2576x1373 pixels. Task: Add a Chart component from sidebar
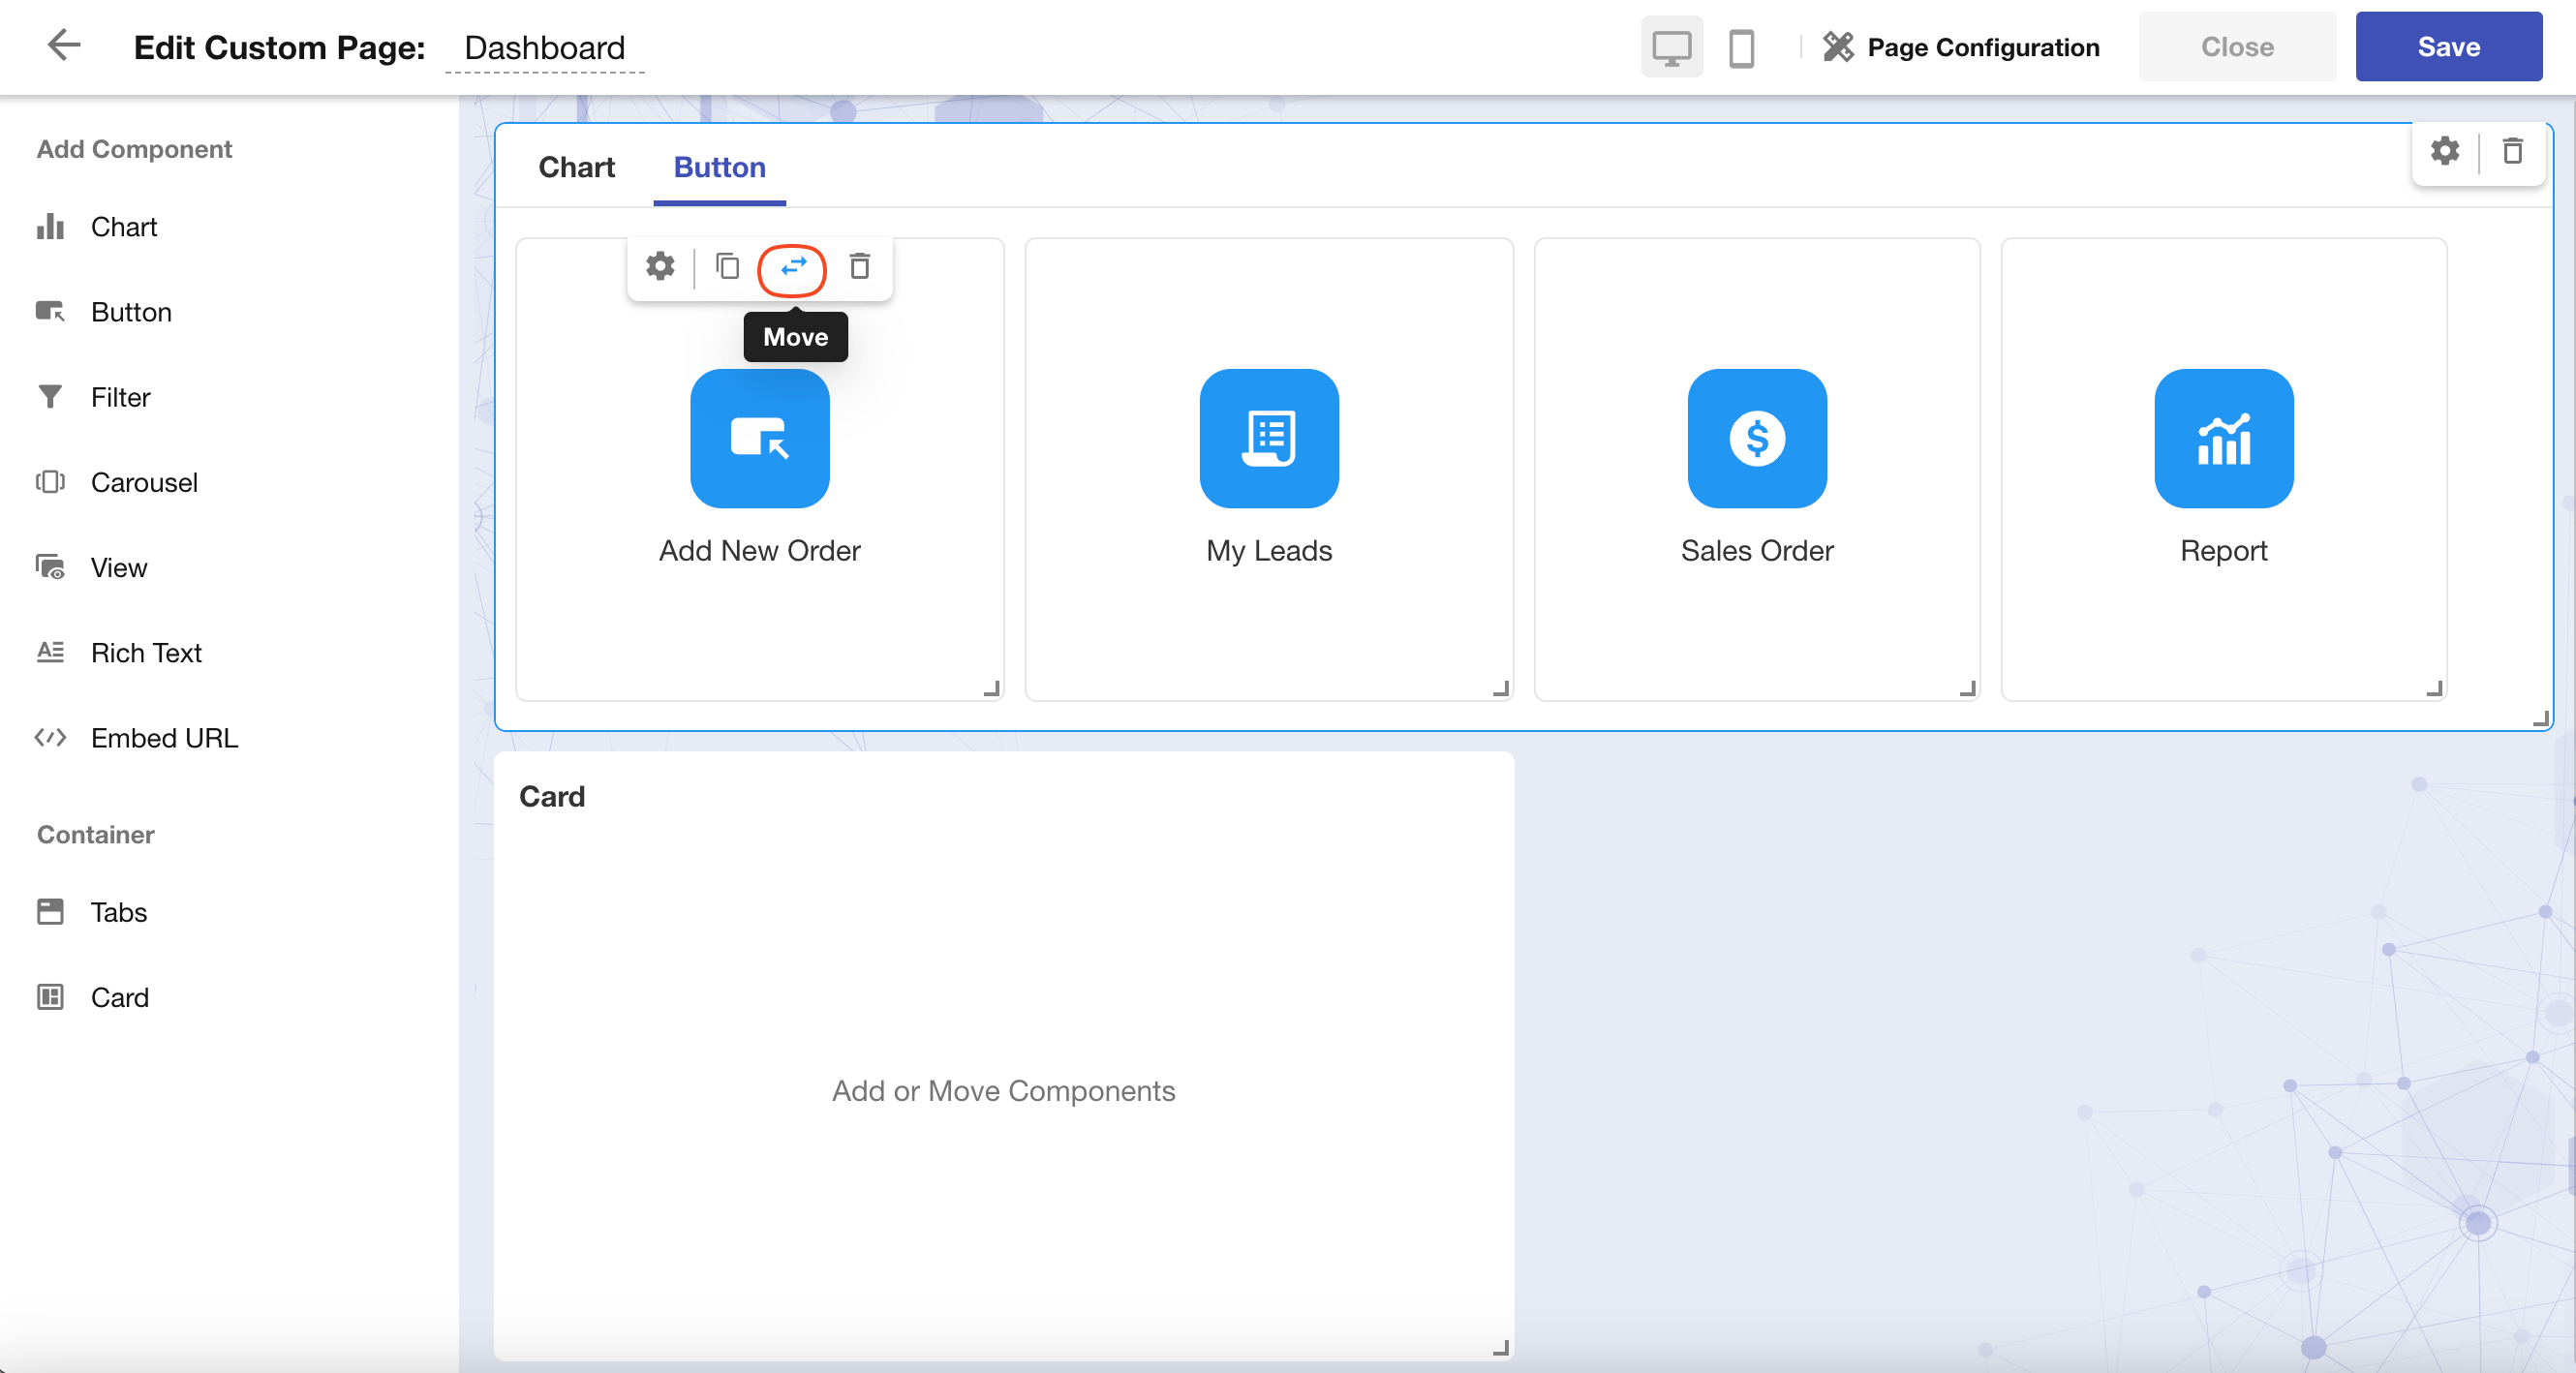click(x=97, y=227)
